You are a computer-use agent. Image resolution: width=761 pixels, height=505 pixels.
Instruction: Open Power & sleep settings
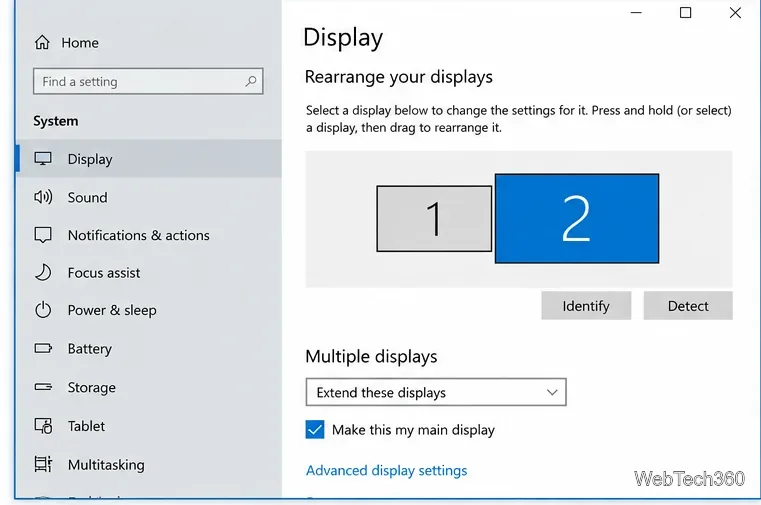112,310
